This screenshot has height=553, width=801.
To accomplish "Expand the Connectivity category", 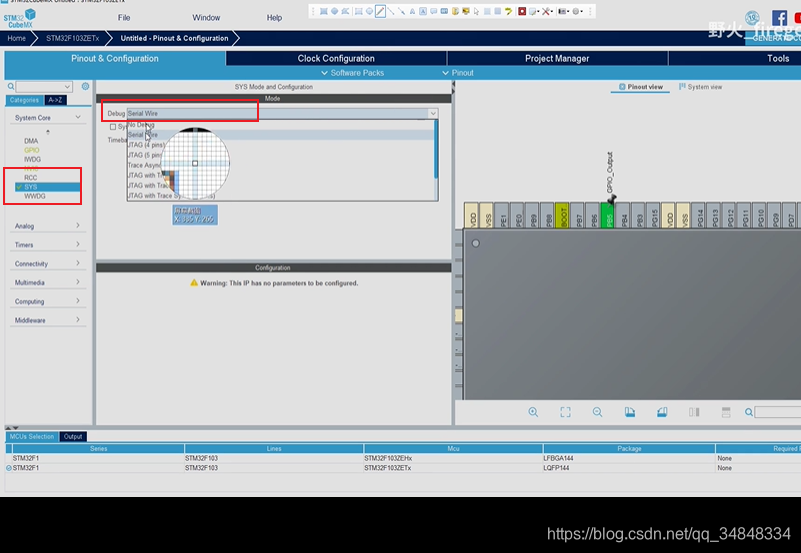I will tap(78, 263).
